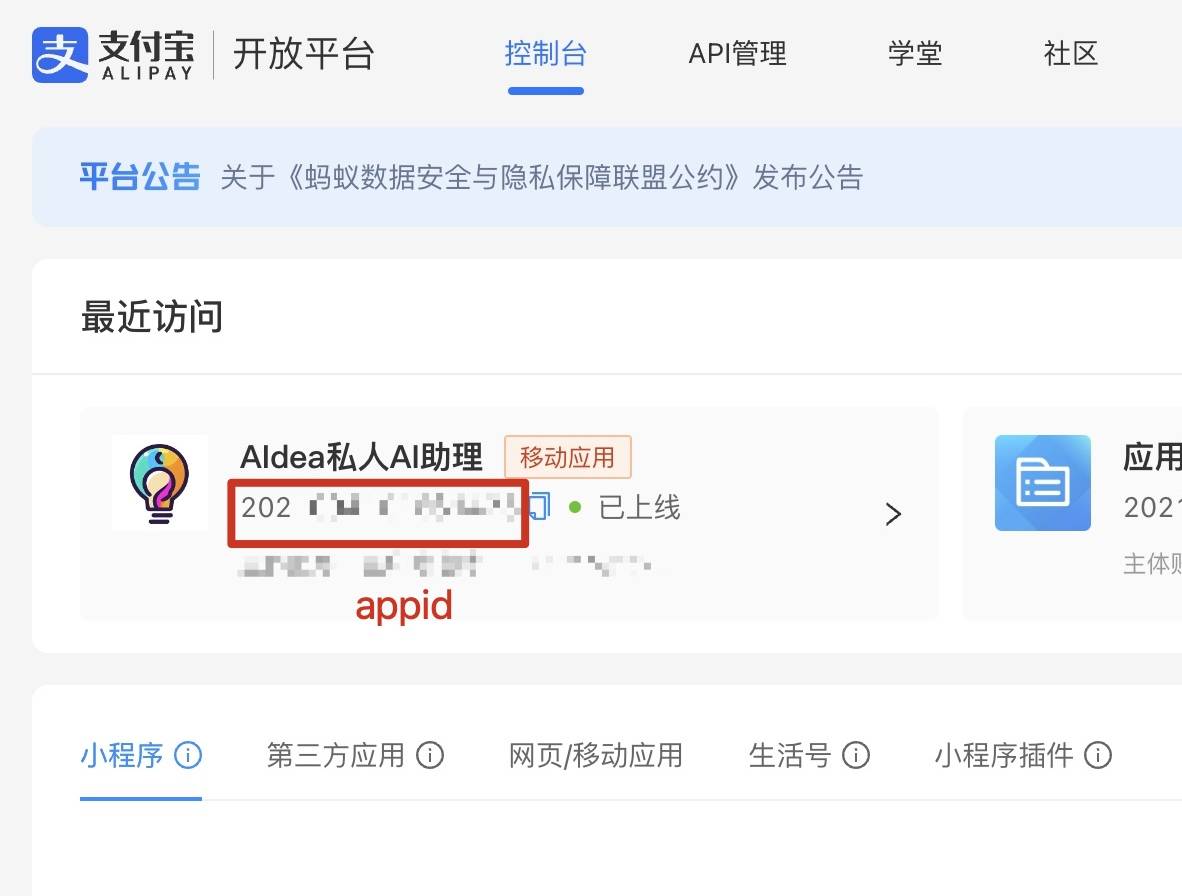This screenshot has width=1182, height=896.
Task: Click the Alipay logo icon
Action: coord(60,54)
